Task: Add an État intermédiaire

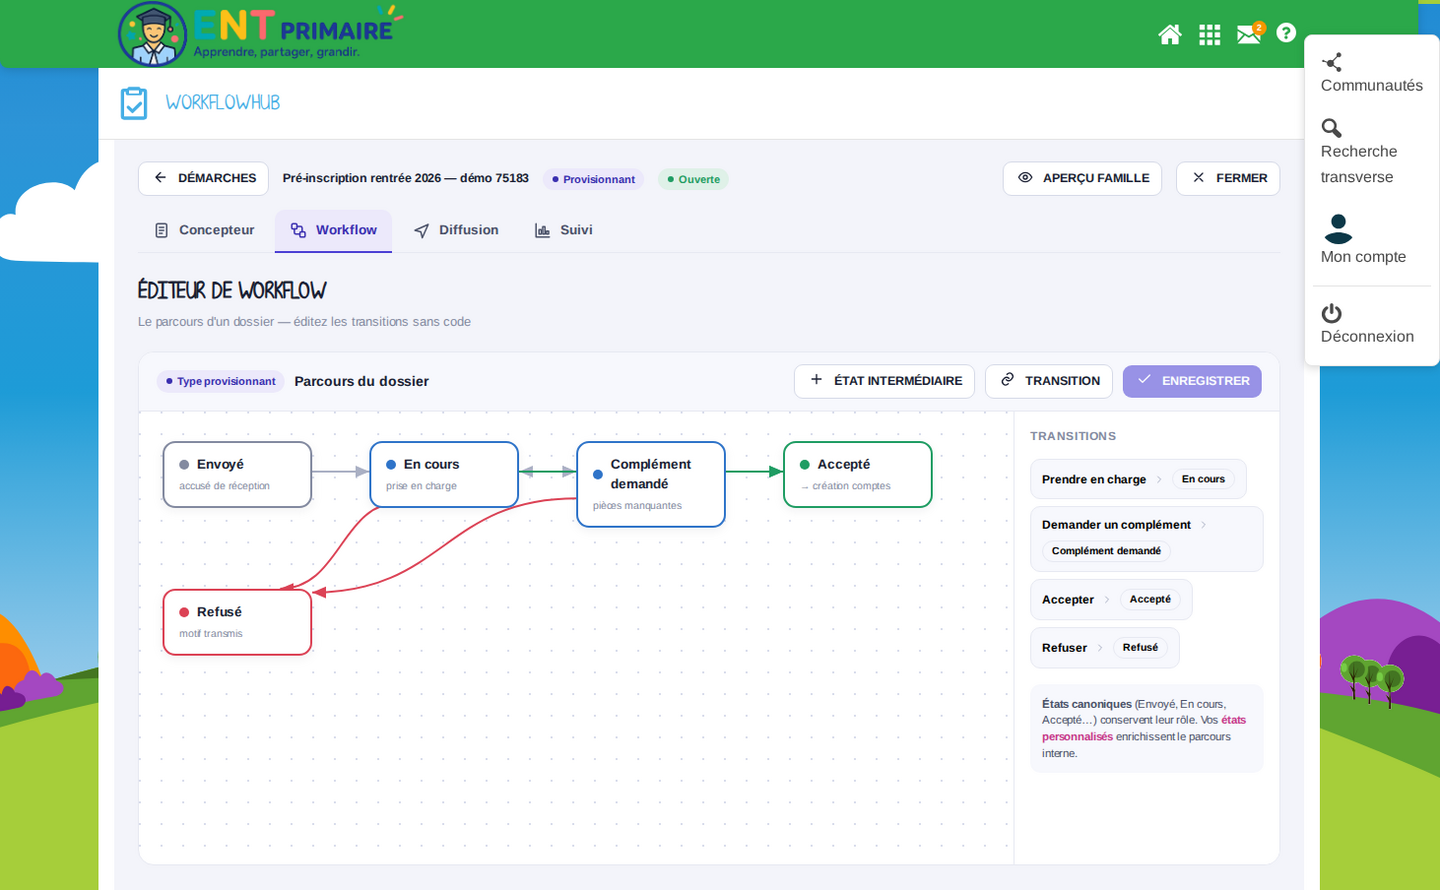Action: pyautogui.click(x=884, y=381)
